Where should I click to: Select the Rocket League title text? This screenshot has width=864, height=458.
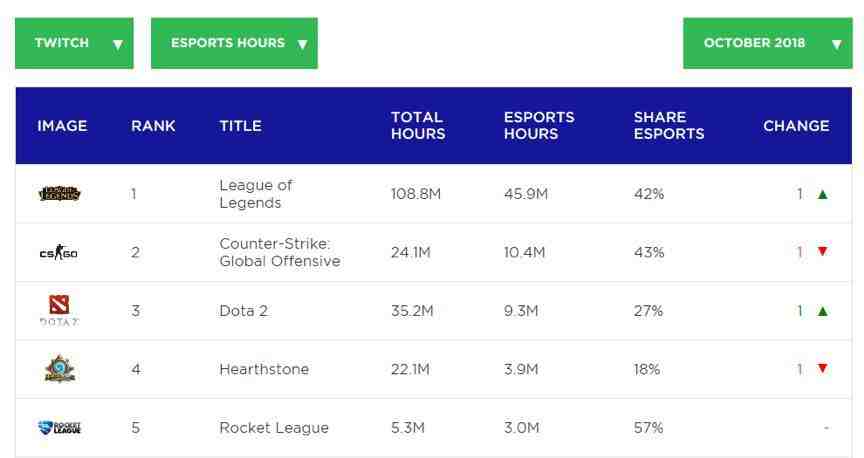pyautogui.click(x=274, y=428)
